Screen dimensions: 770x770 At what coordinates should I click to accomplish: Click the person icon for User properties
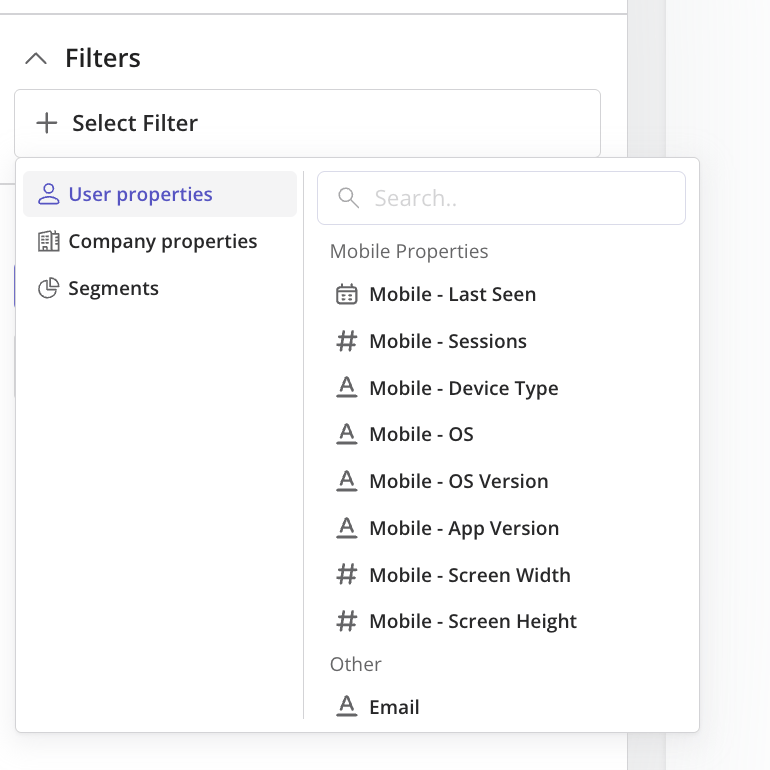49,194
